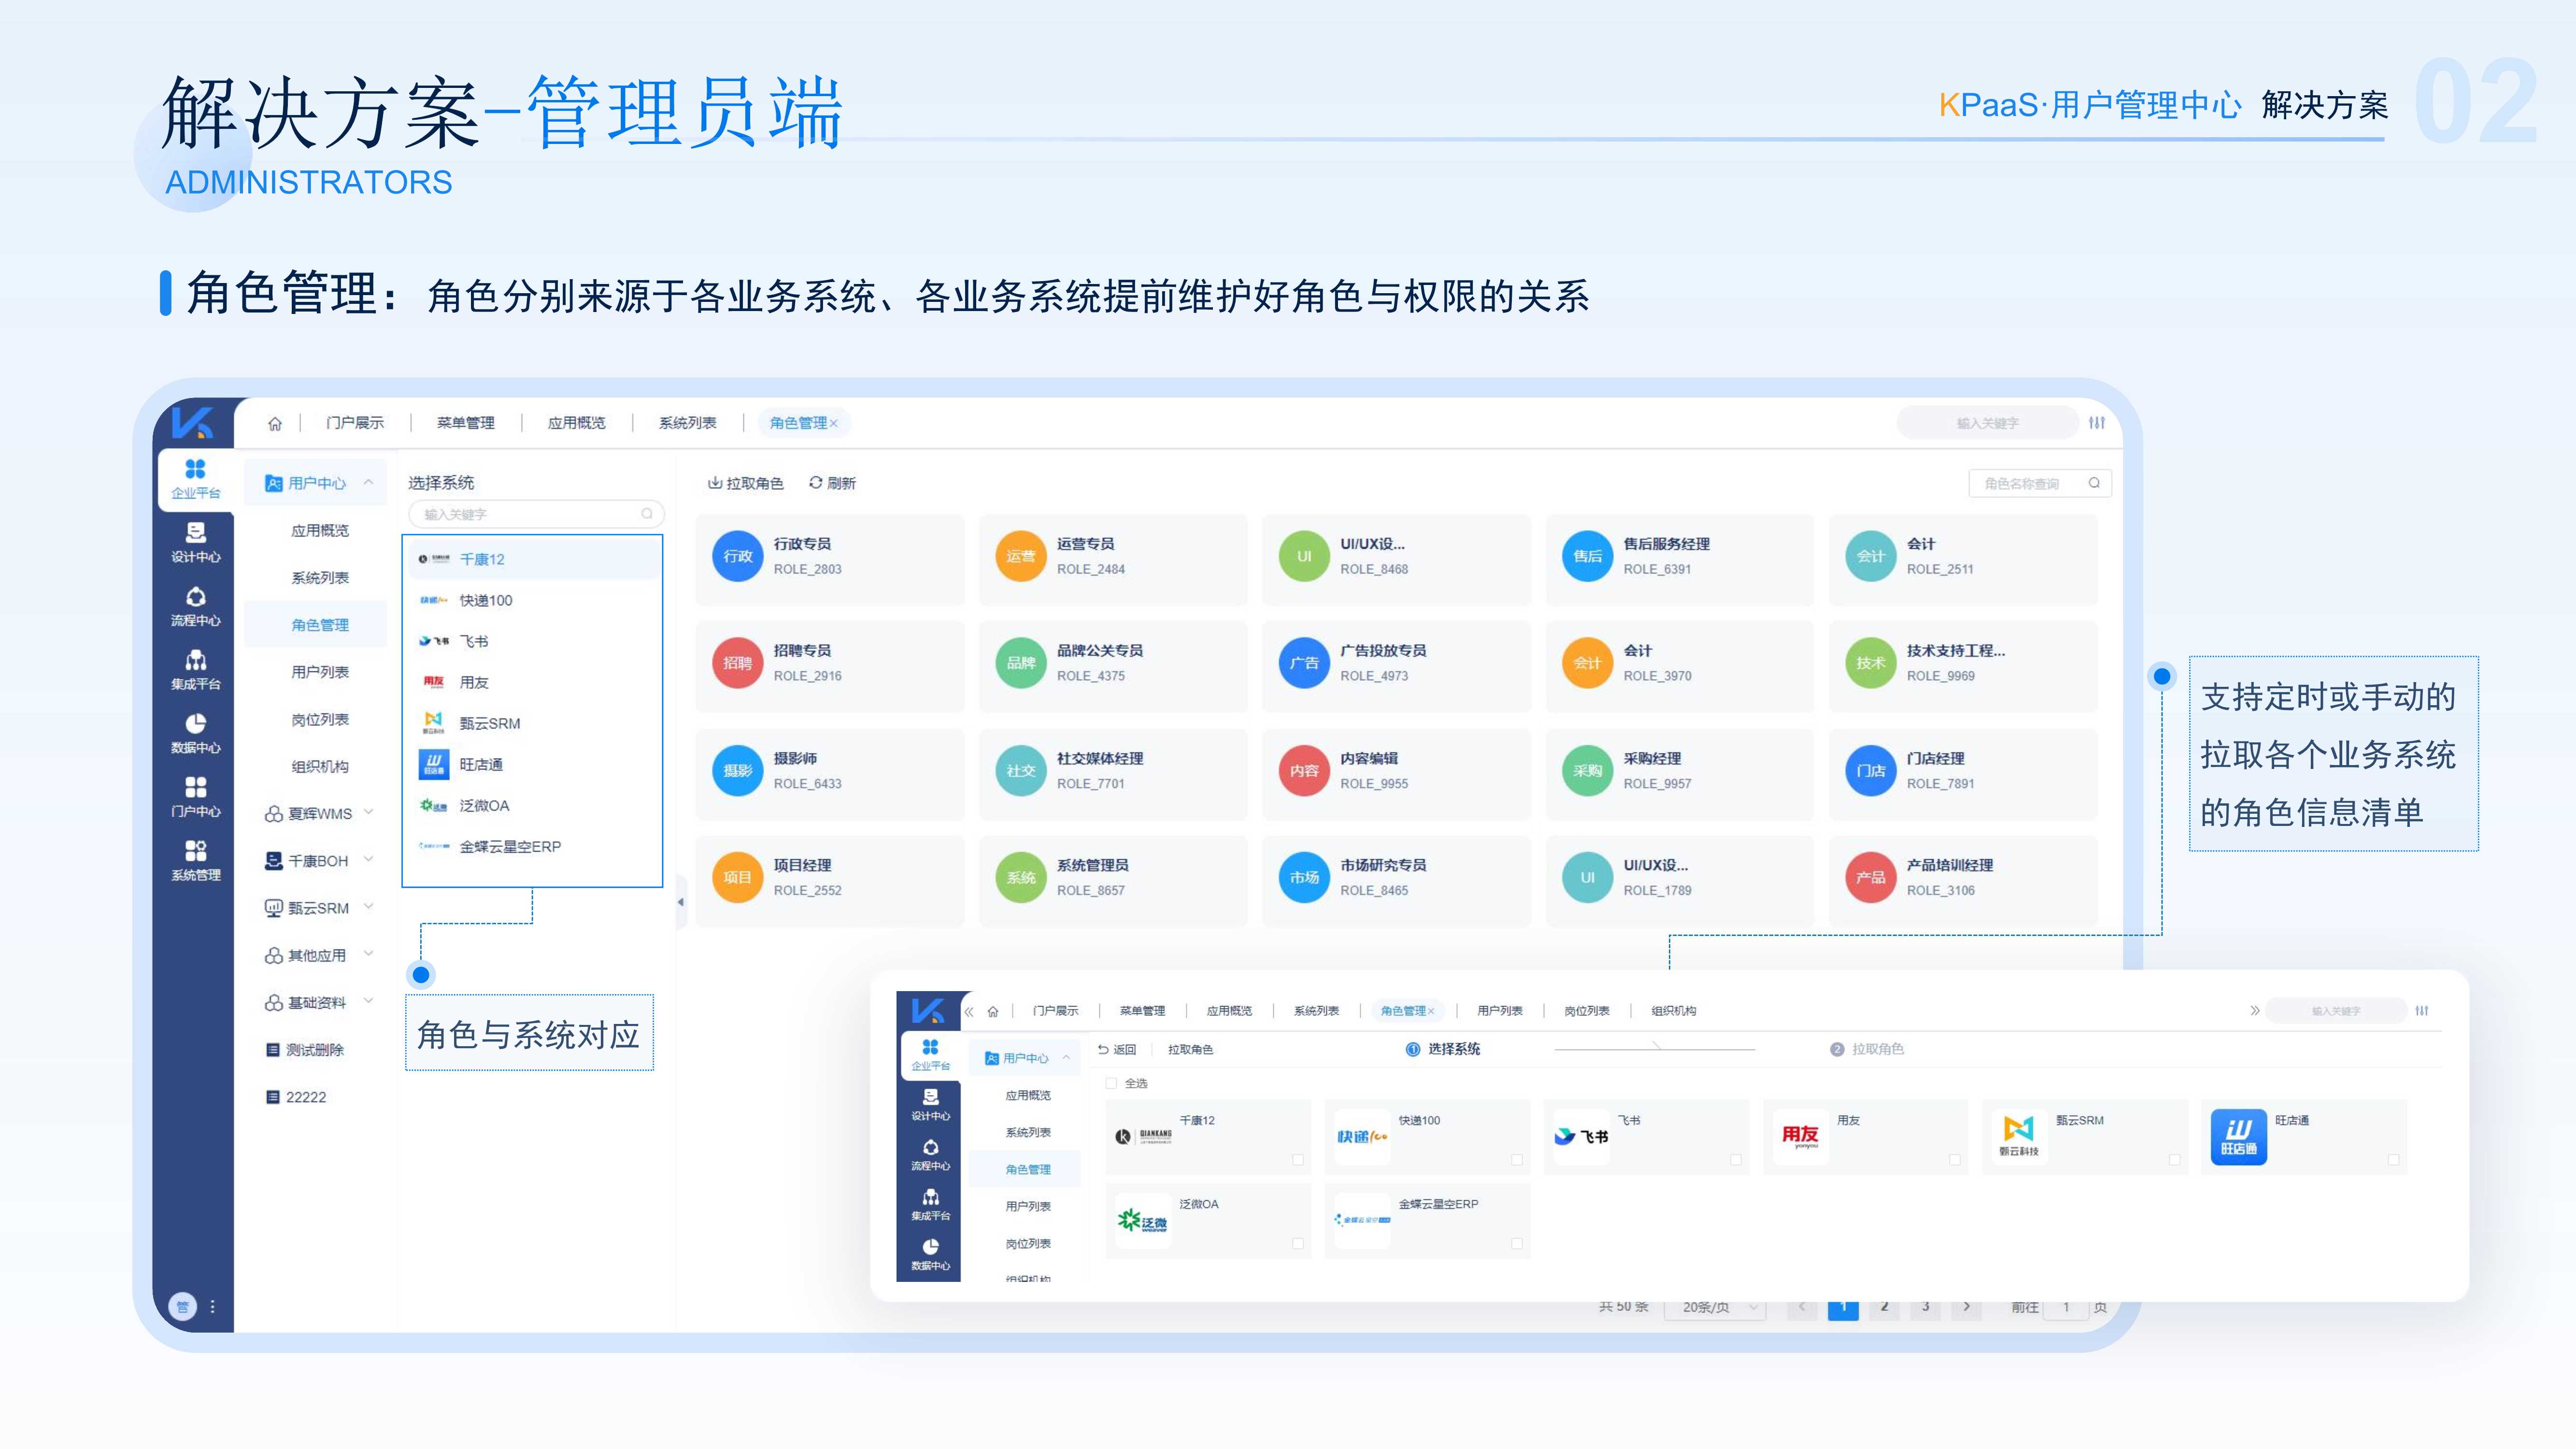The width and height of the screenshot is (2576, 1449).
Task: Check the 快递100 system card checkbox
Action: 1516,1160
